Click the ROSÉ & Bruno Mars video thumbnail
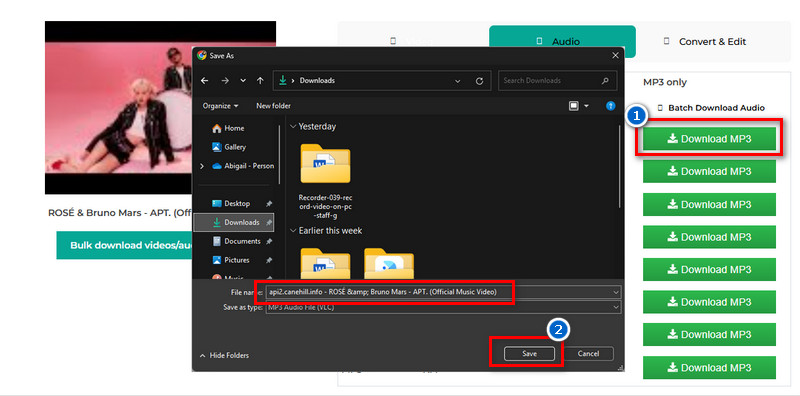This screenshot has width=800, height=396. [x=118, y=107]
